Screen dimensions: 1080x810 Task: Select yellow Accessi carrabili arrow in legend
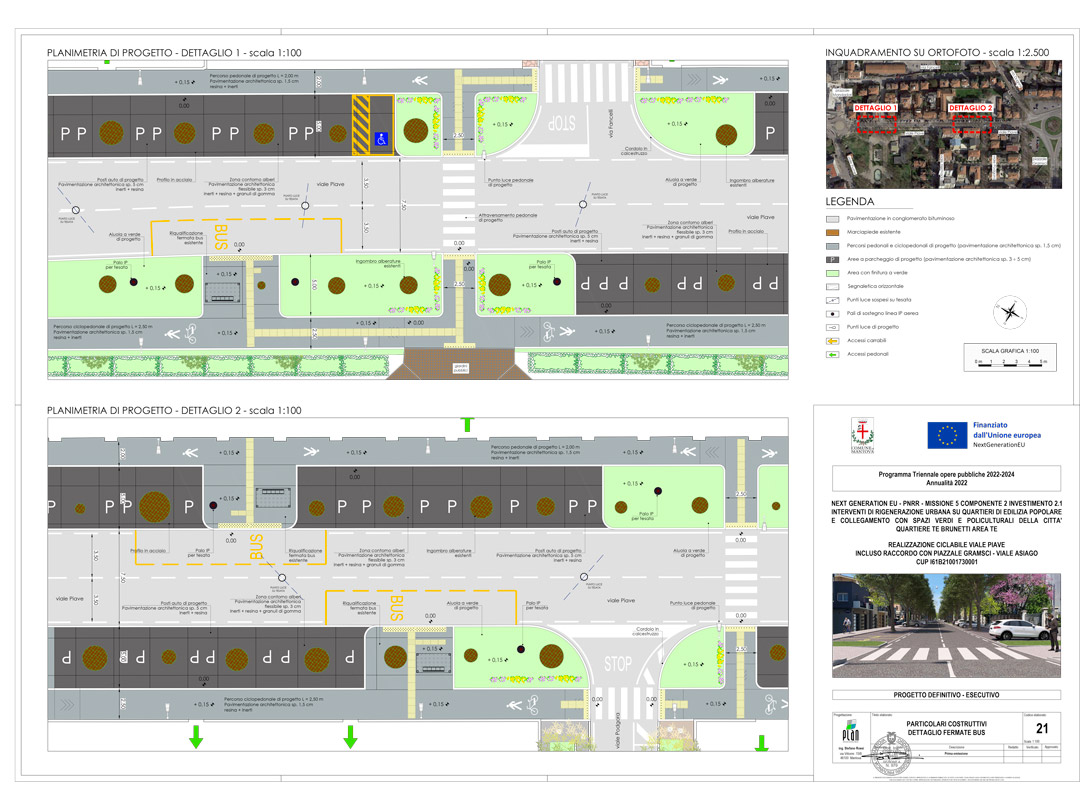[x=831, y=340]
